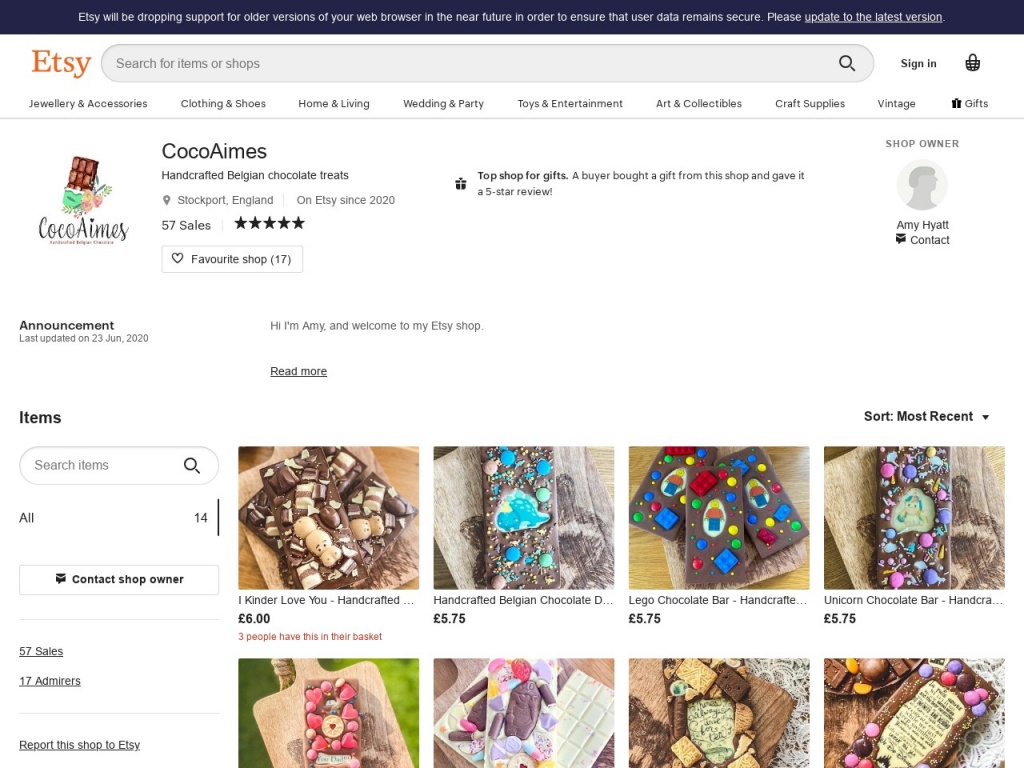Click the items search magnifier icon
Viewport: 1024px width, 768px height.
(x=192, y=465)
